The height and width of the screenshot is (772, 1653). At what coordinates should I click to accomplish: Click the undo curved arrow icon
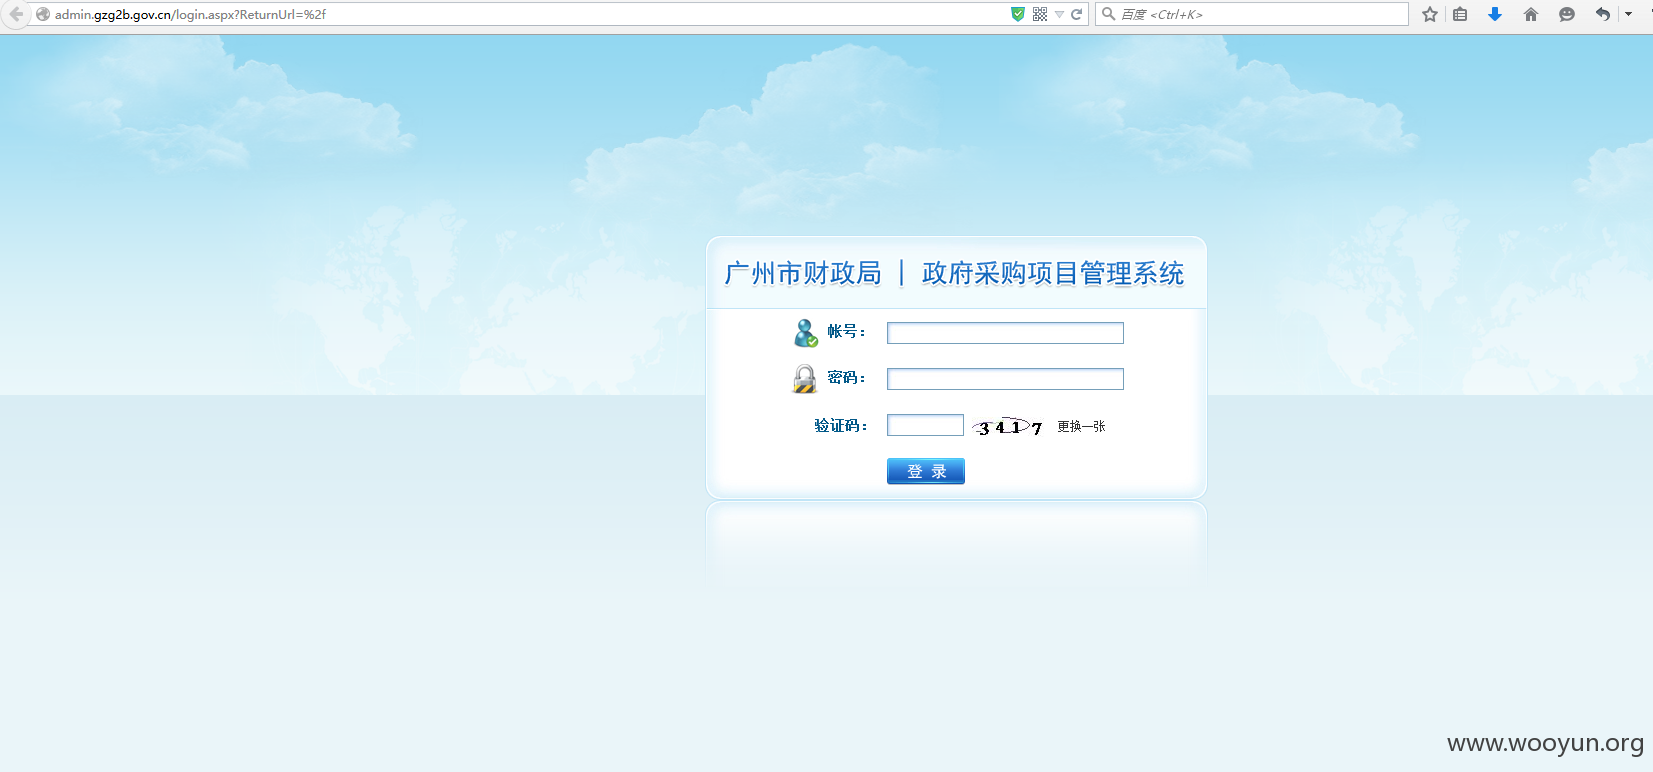coord(1603,14)
